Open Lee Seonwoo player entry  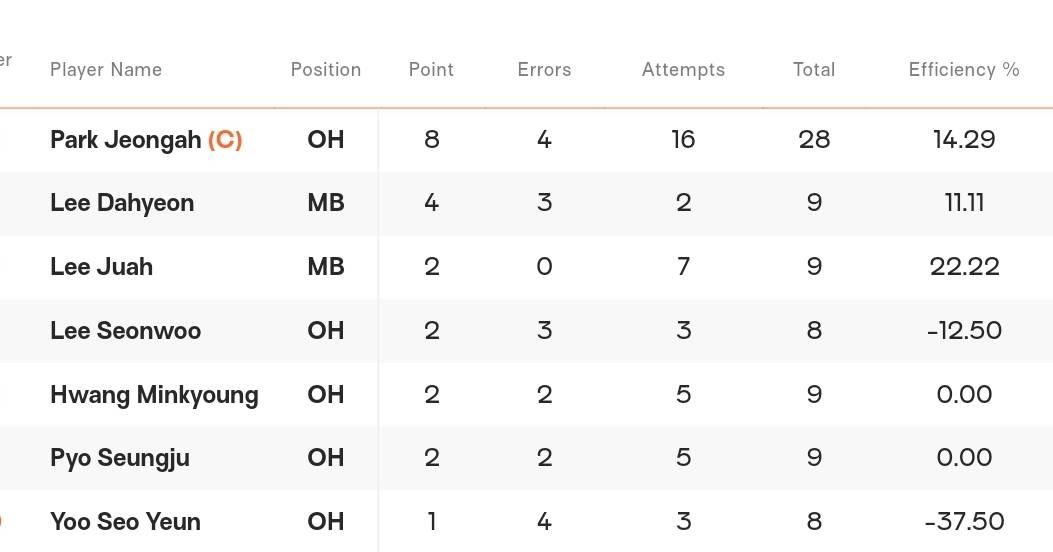coord(126,330)
